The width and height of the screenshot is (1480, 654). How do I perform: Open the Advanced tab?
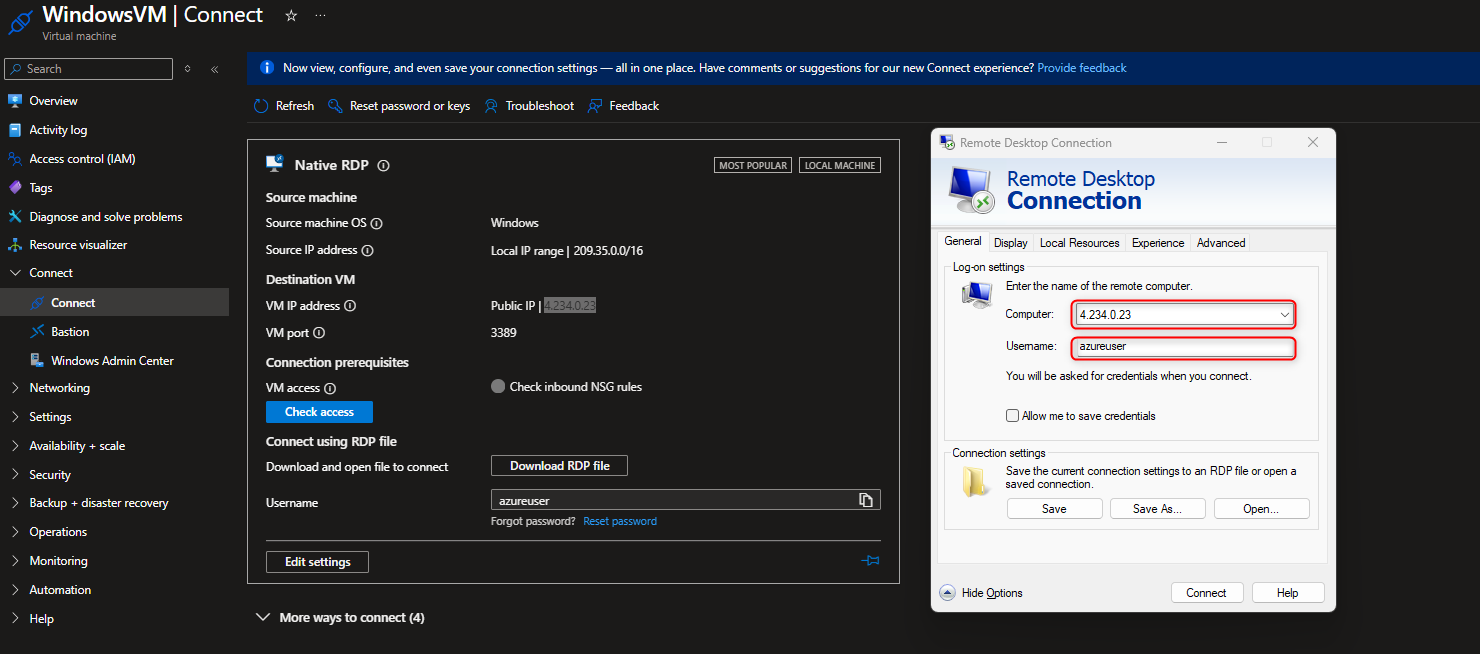click(x=1221, y=243)
